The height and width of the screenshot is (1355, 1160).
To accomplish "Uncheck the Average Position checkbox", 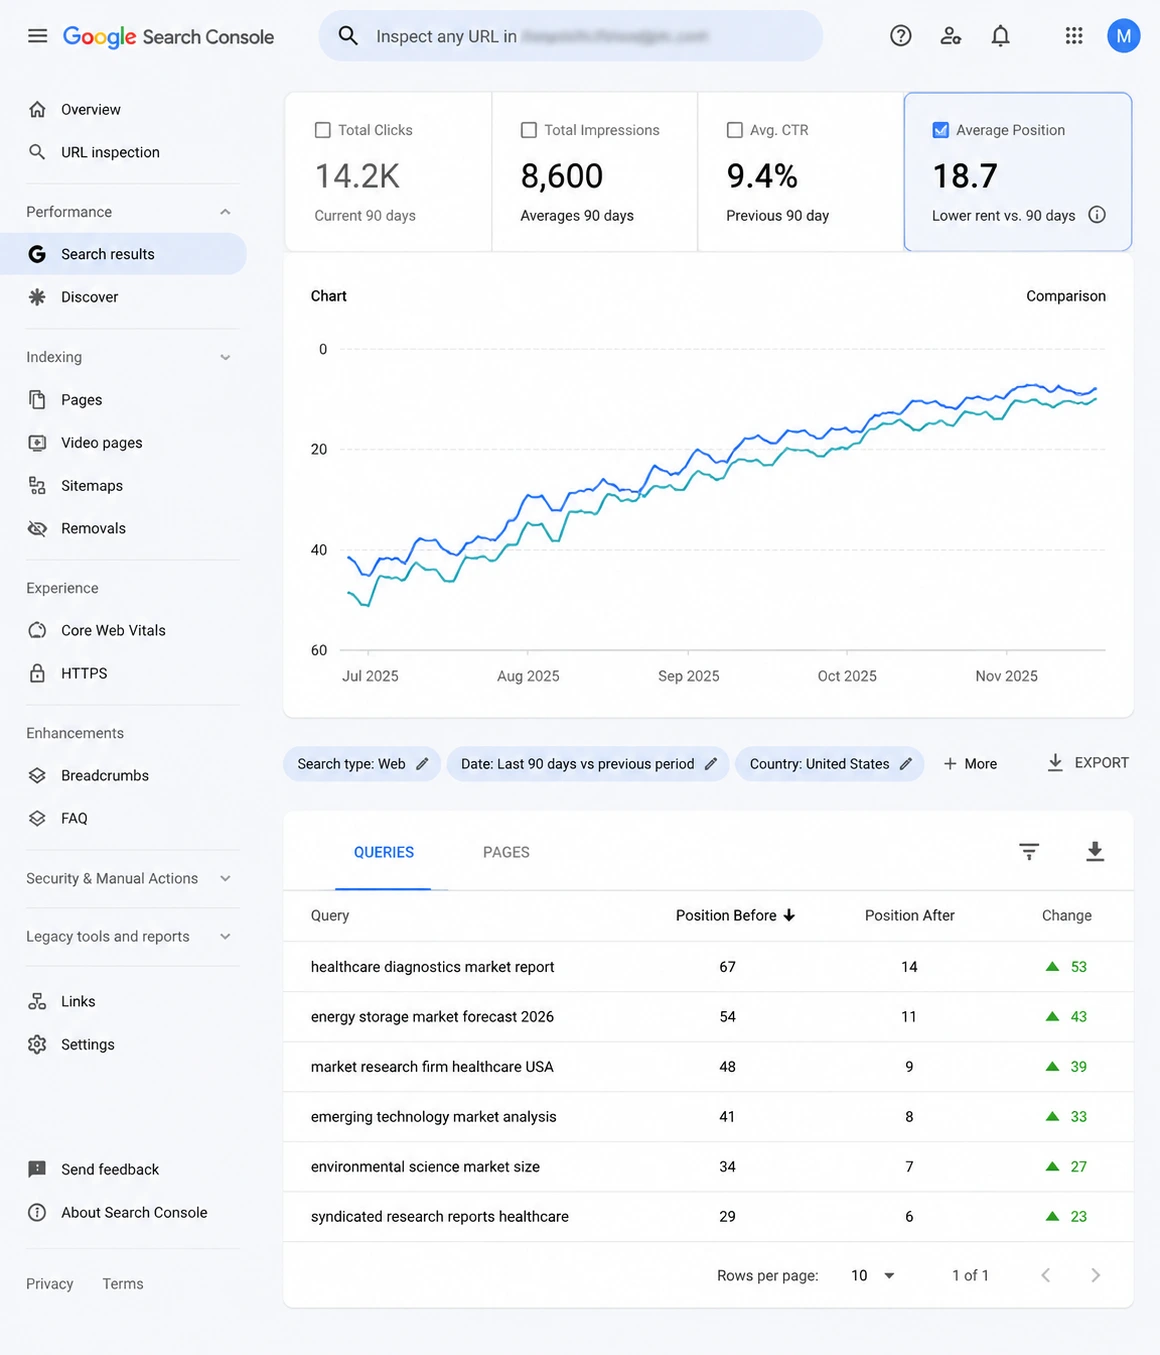I will (941, 130).
